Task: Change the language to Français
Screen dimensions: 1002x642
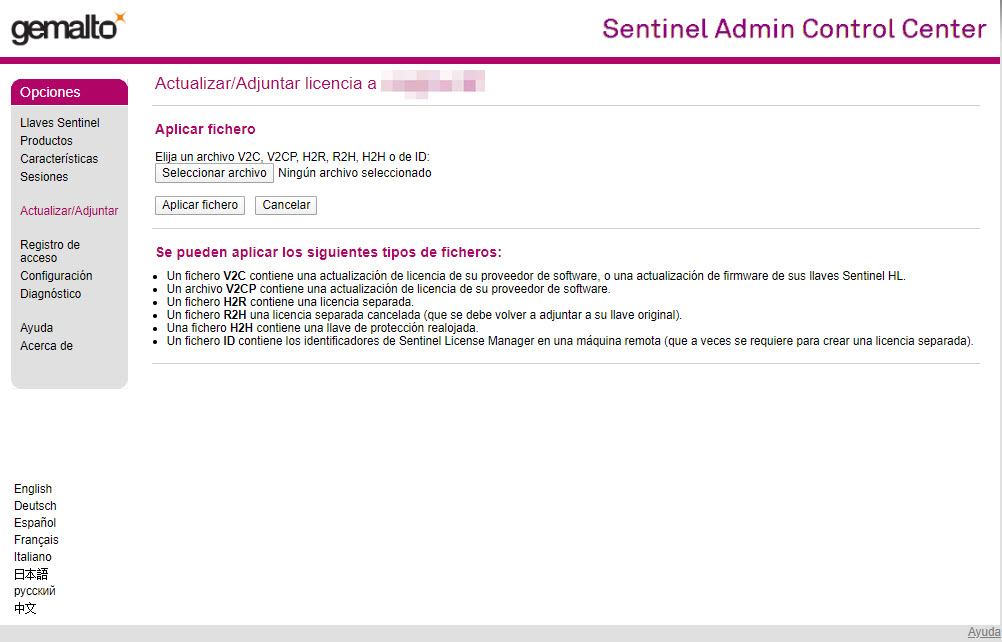Action: point(36,539)
